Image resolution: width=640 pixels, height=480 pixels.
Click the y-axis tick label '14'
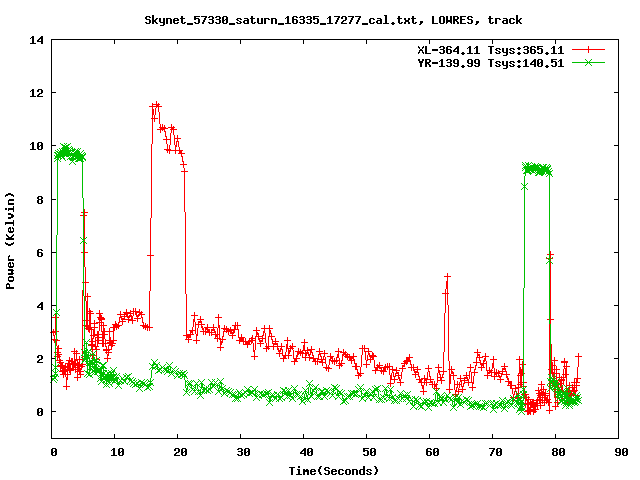[x=36, y=40]
